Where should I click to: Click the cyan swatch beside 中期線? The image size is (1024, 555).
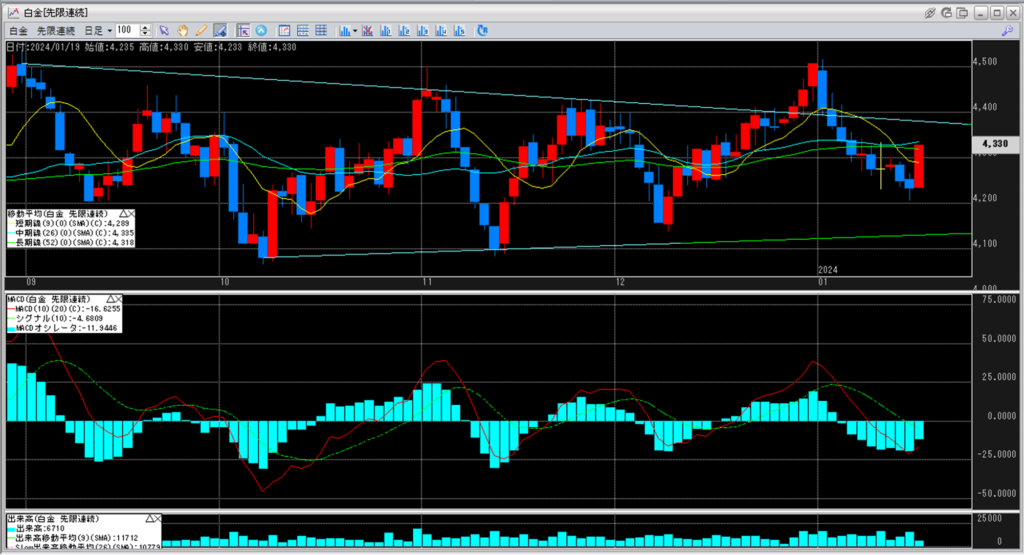coord(11,233)
